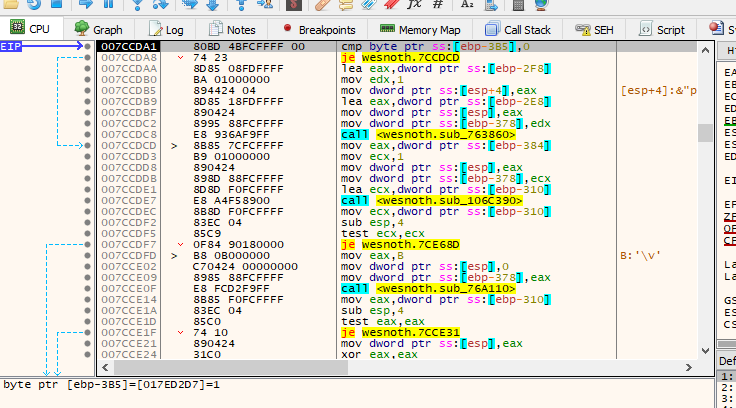Click the Run arrow toolbar icon
Screen dimensions: 736x408
[x=85, y=4]
